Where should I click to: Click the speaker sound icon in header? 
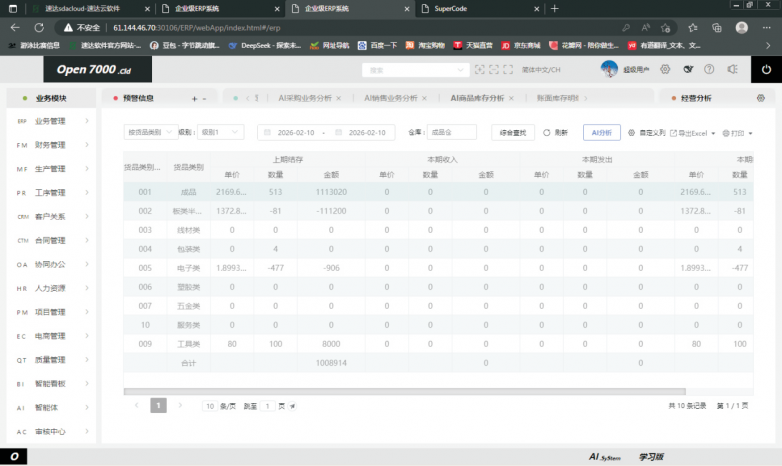[x=732, y=70]
